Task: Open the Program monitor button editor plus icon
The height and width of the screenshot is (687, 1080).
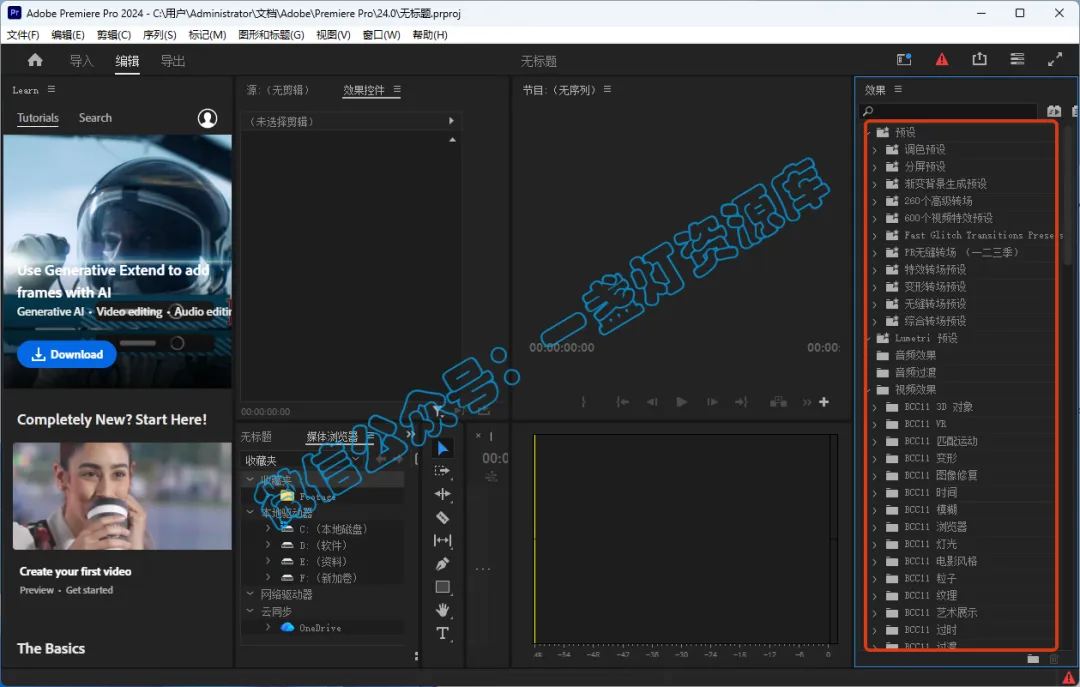Action: 824,402
